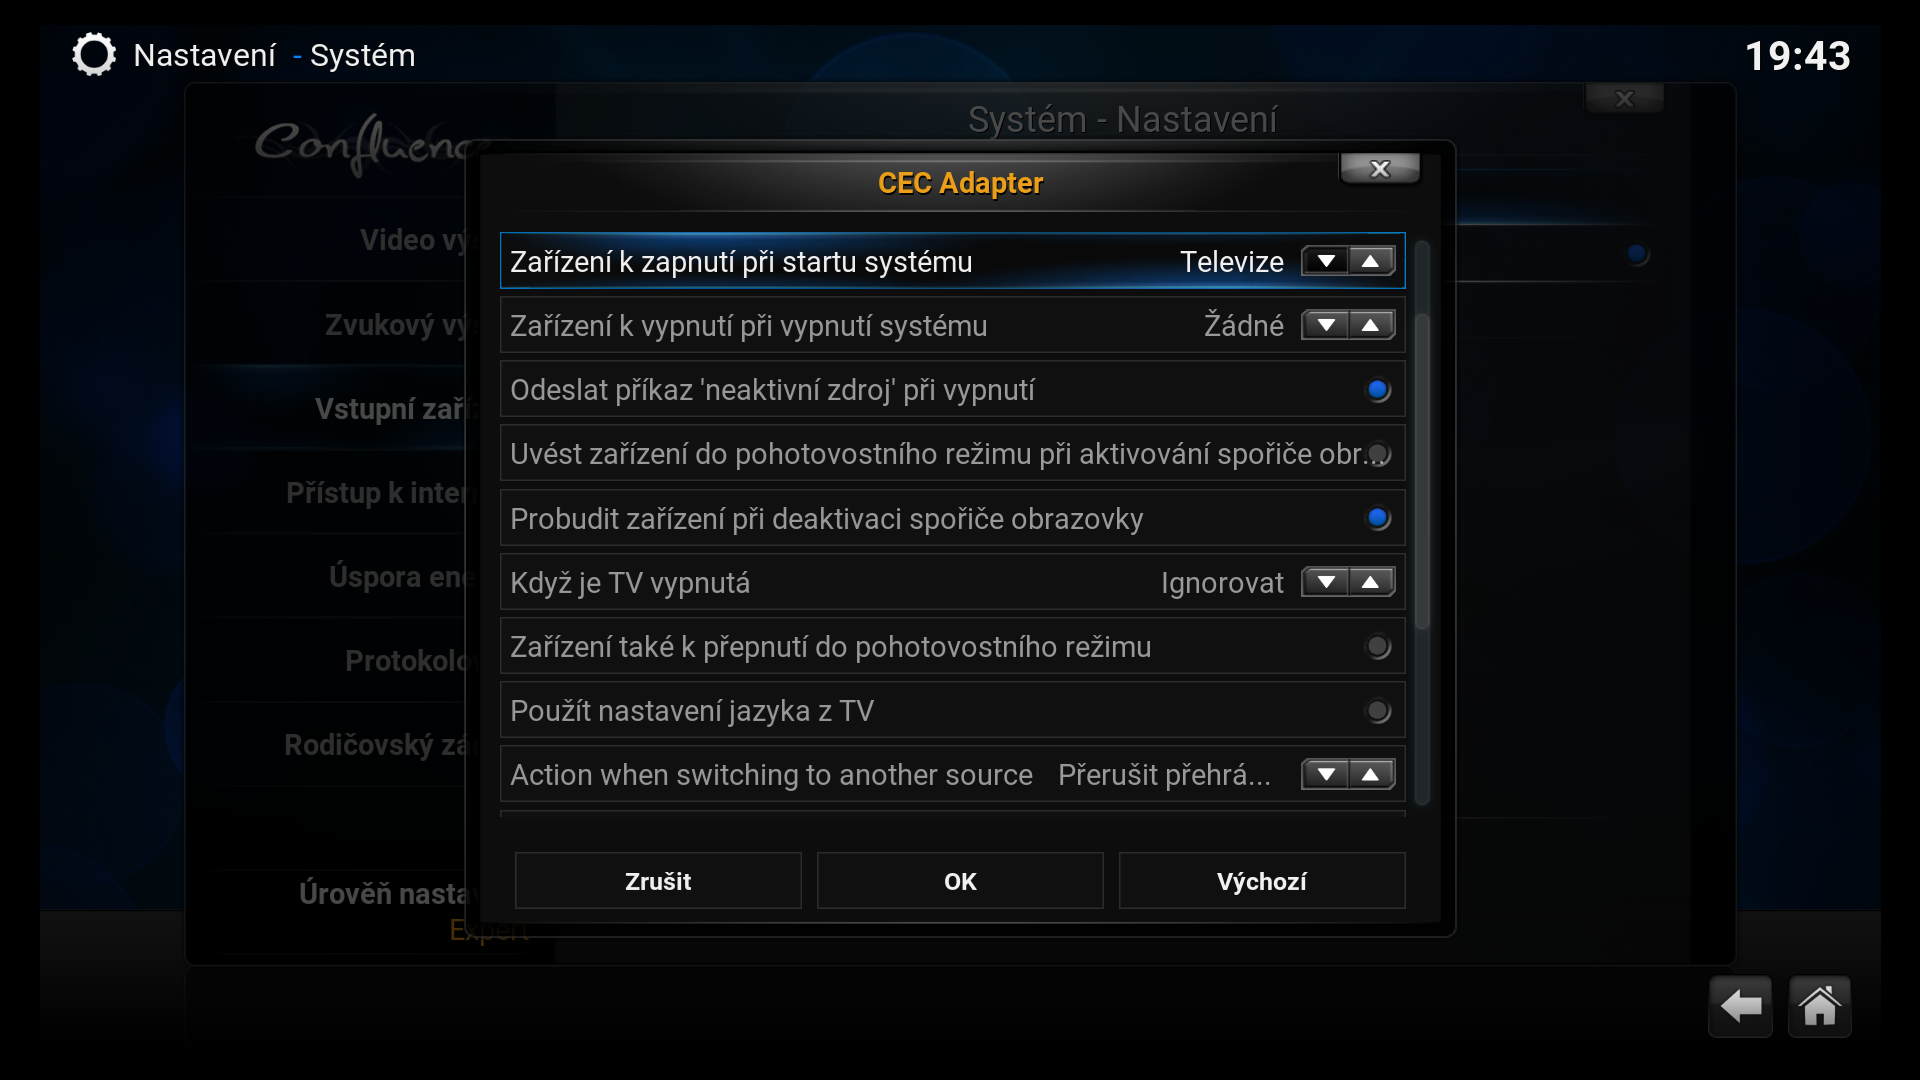1920x1080 pixels.
Task: Click the back arrow icon
Action: coord(1740,1006)
